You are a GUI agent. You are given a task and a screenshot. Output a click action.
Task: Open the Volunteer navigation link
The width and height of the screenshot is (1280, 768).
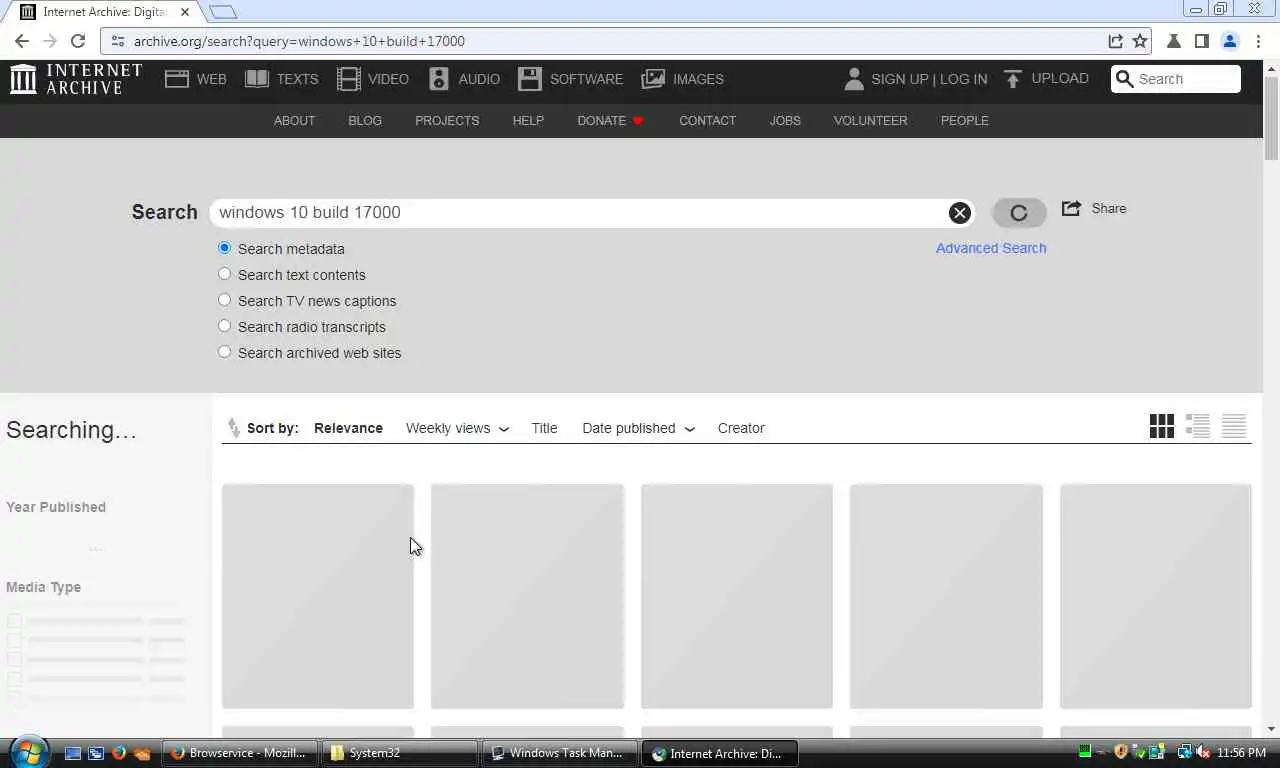(x=870, y=120)
